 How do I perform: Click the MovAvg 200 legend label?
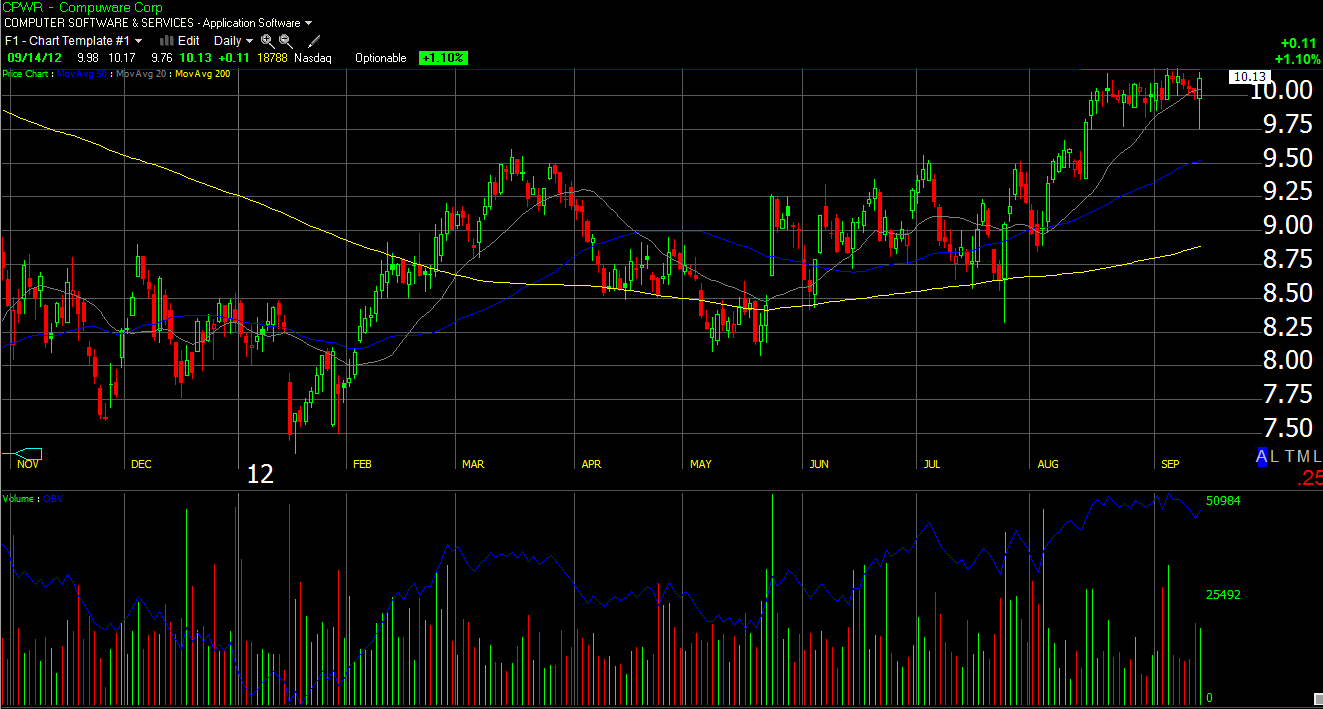click(203, 74)
